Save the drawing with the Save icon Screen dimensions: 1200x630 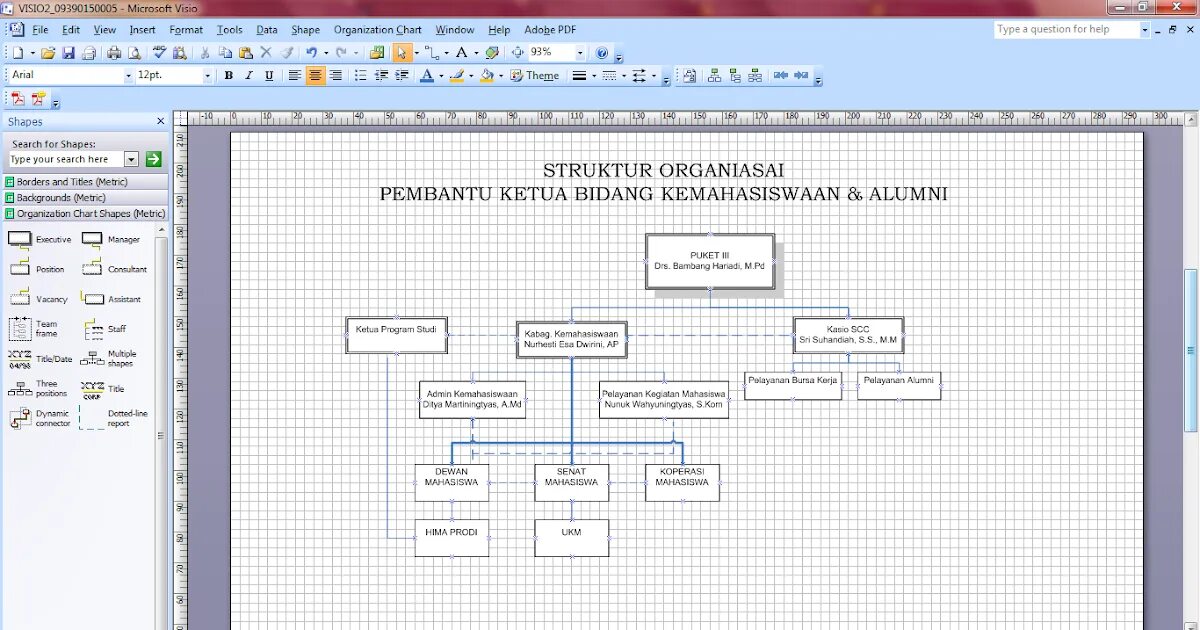coord(68,53)
